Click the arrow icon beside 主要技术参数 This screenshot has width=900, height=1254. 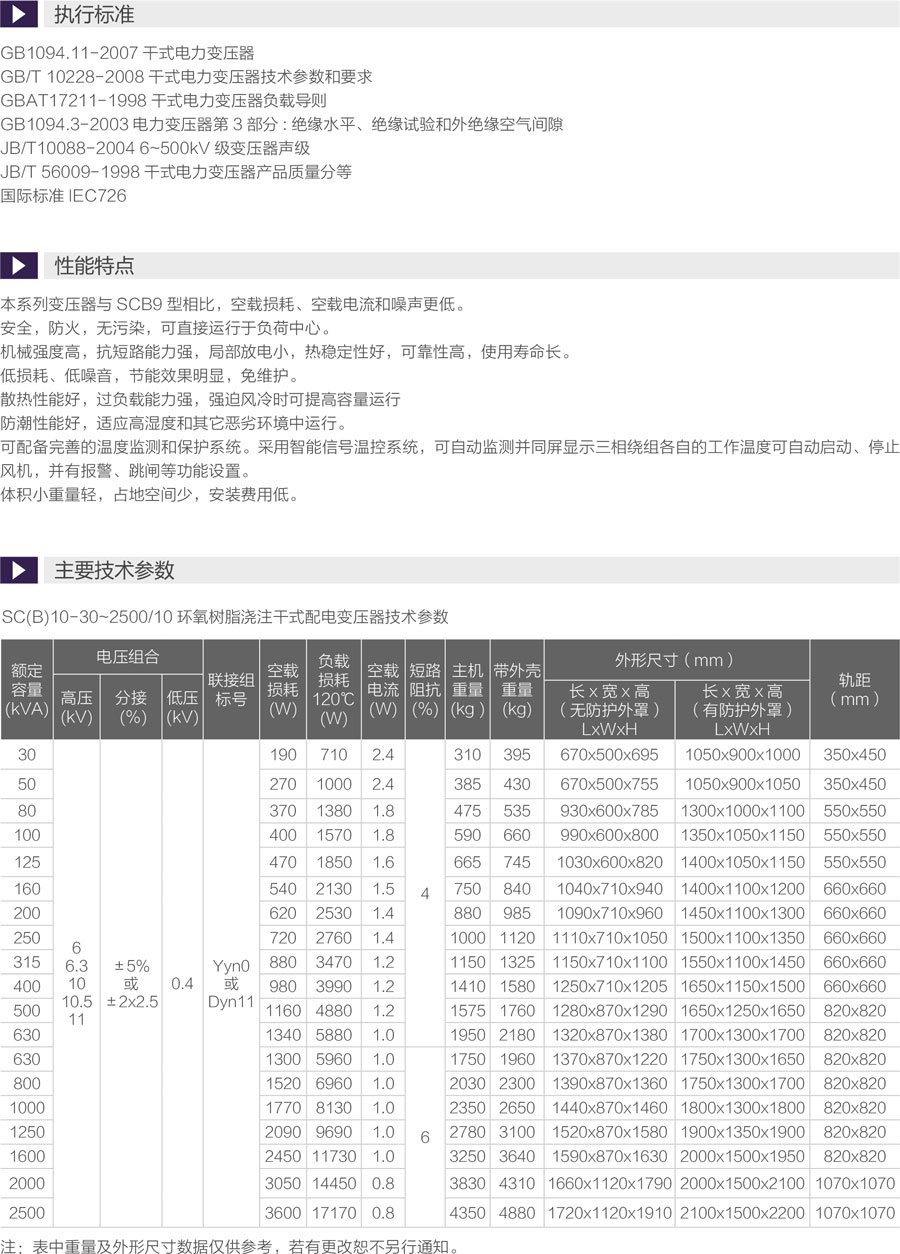pyautogui.click(x=19, y=570)
